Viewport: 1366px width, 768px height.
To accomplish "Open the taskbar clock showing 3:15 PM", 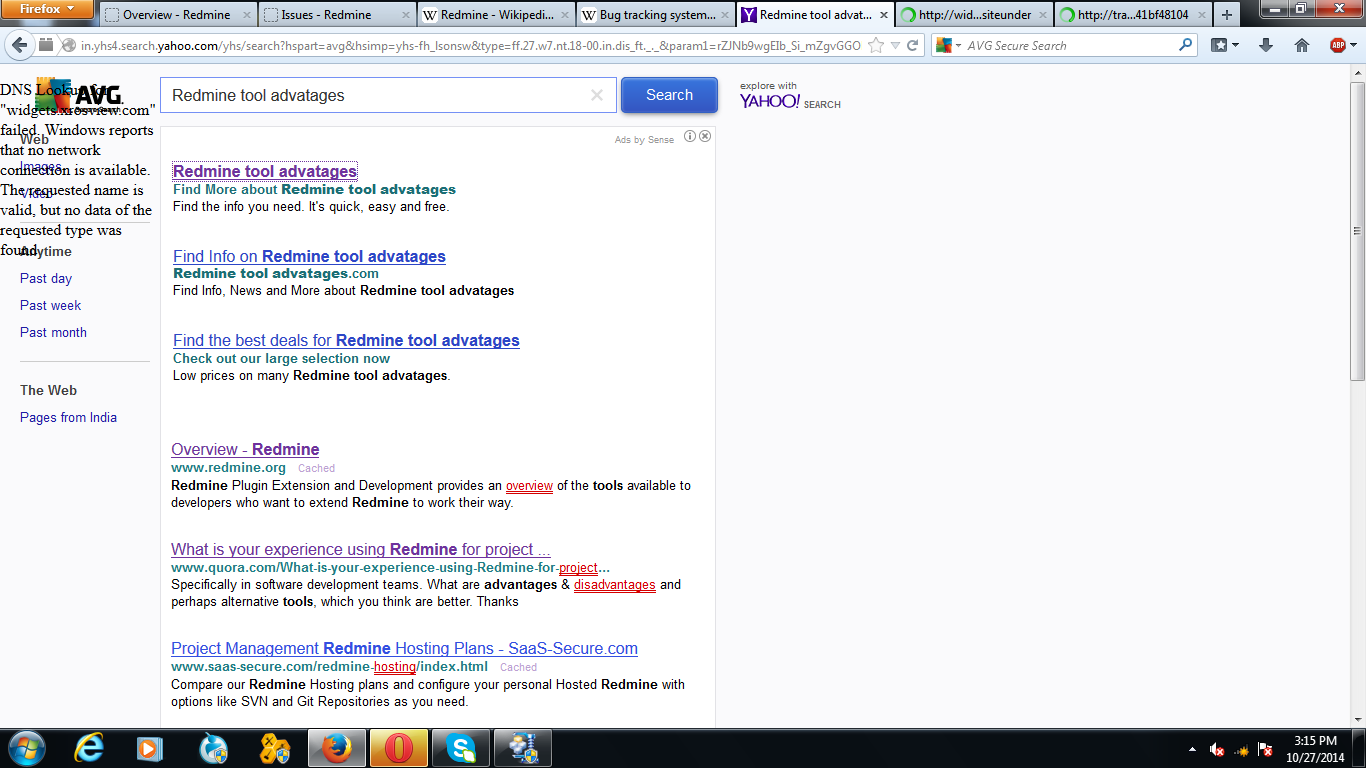I will point(1315,749).
